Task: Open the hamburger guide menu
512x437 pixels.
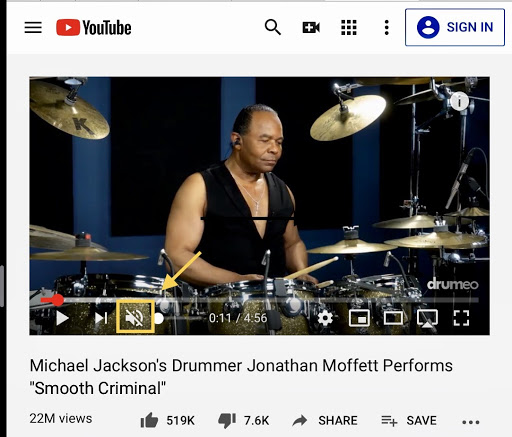Action: pos(33,27)
